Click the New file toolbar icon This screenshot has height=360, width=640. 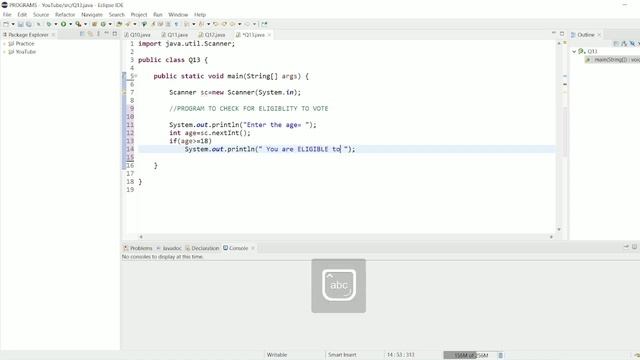(x=6, y=24)
